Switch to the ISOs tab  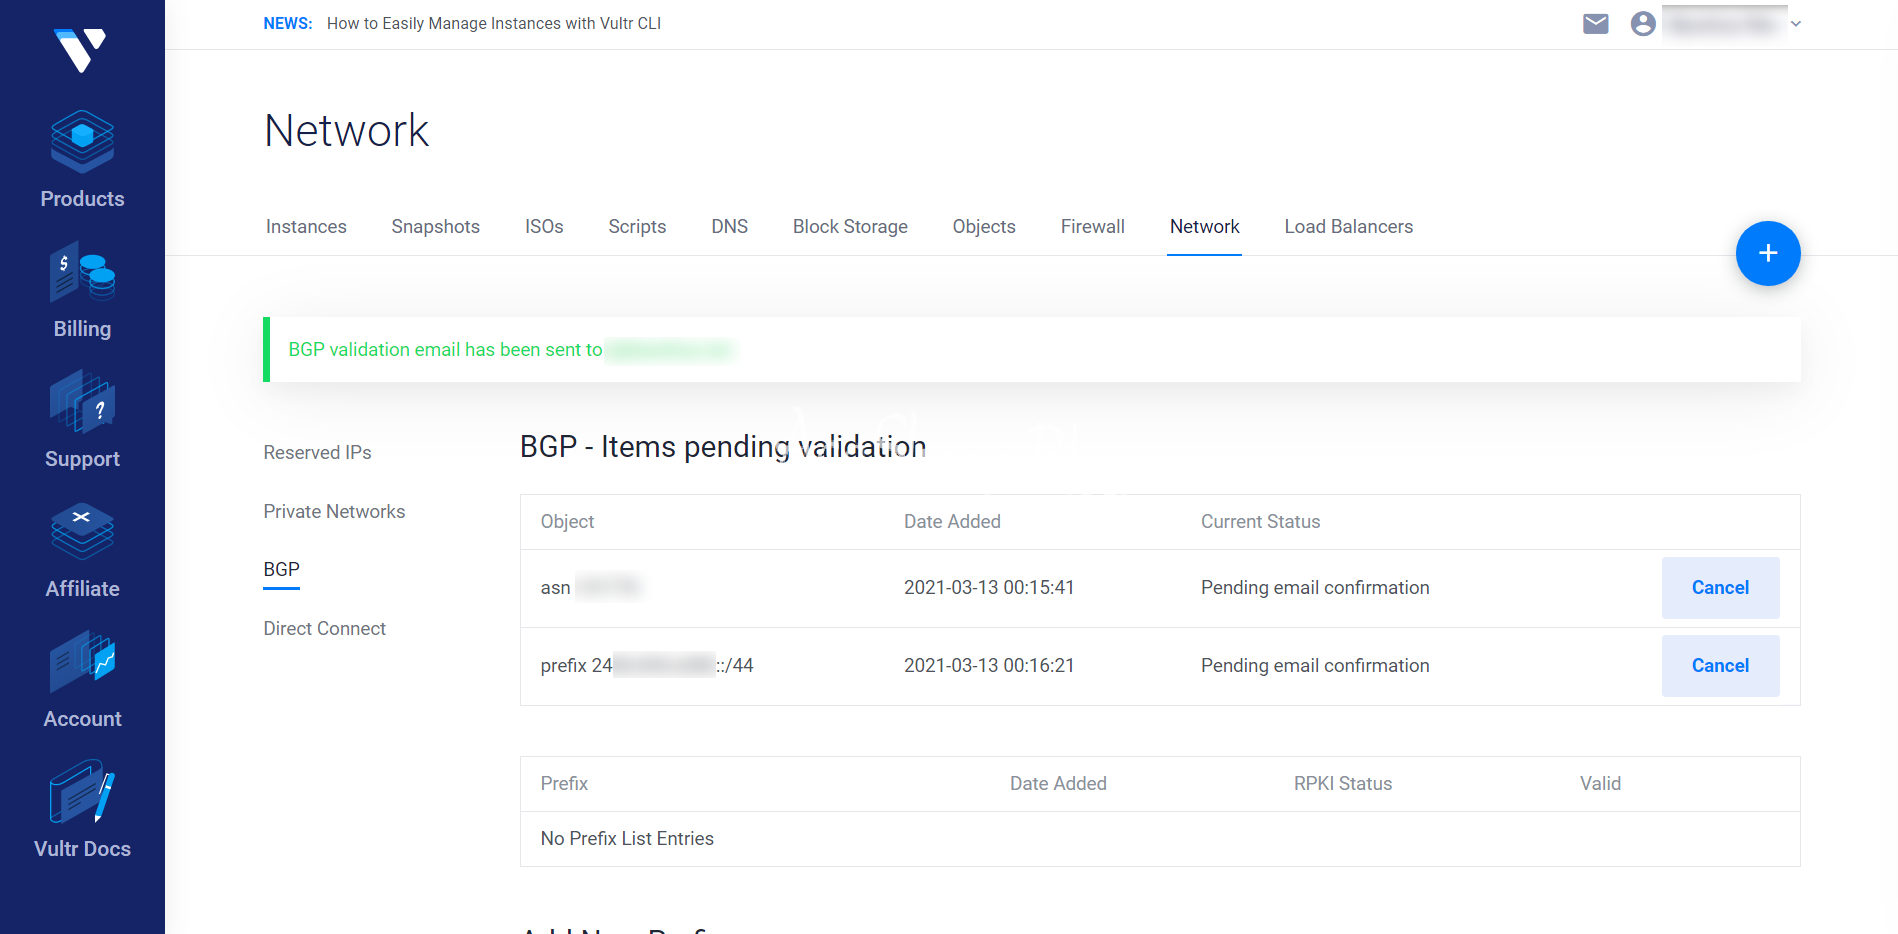(544, 227)
